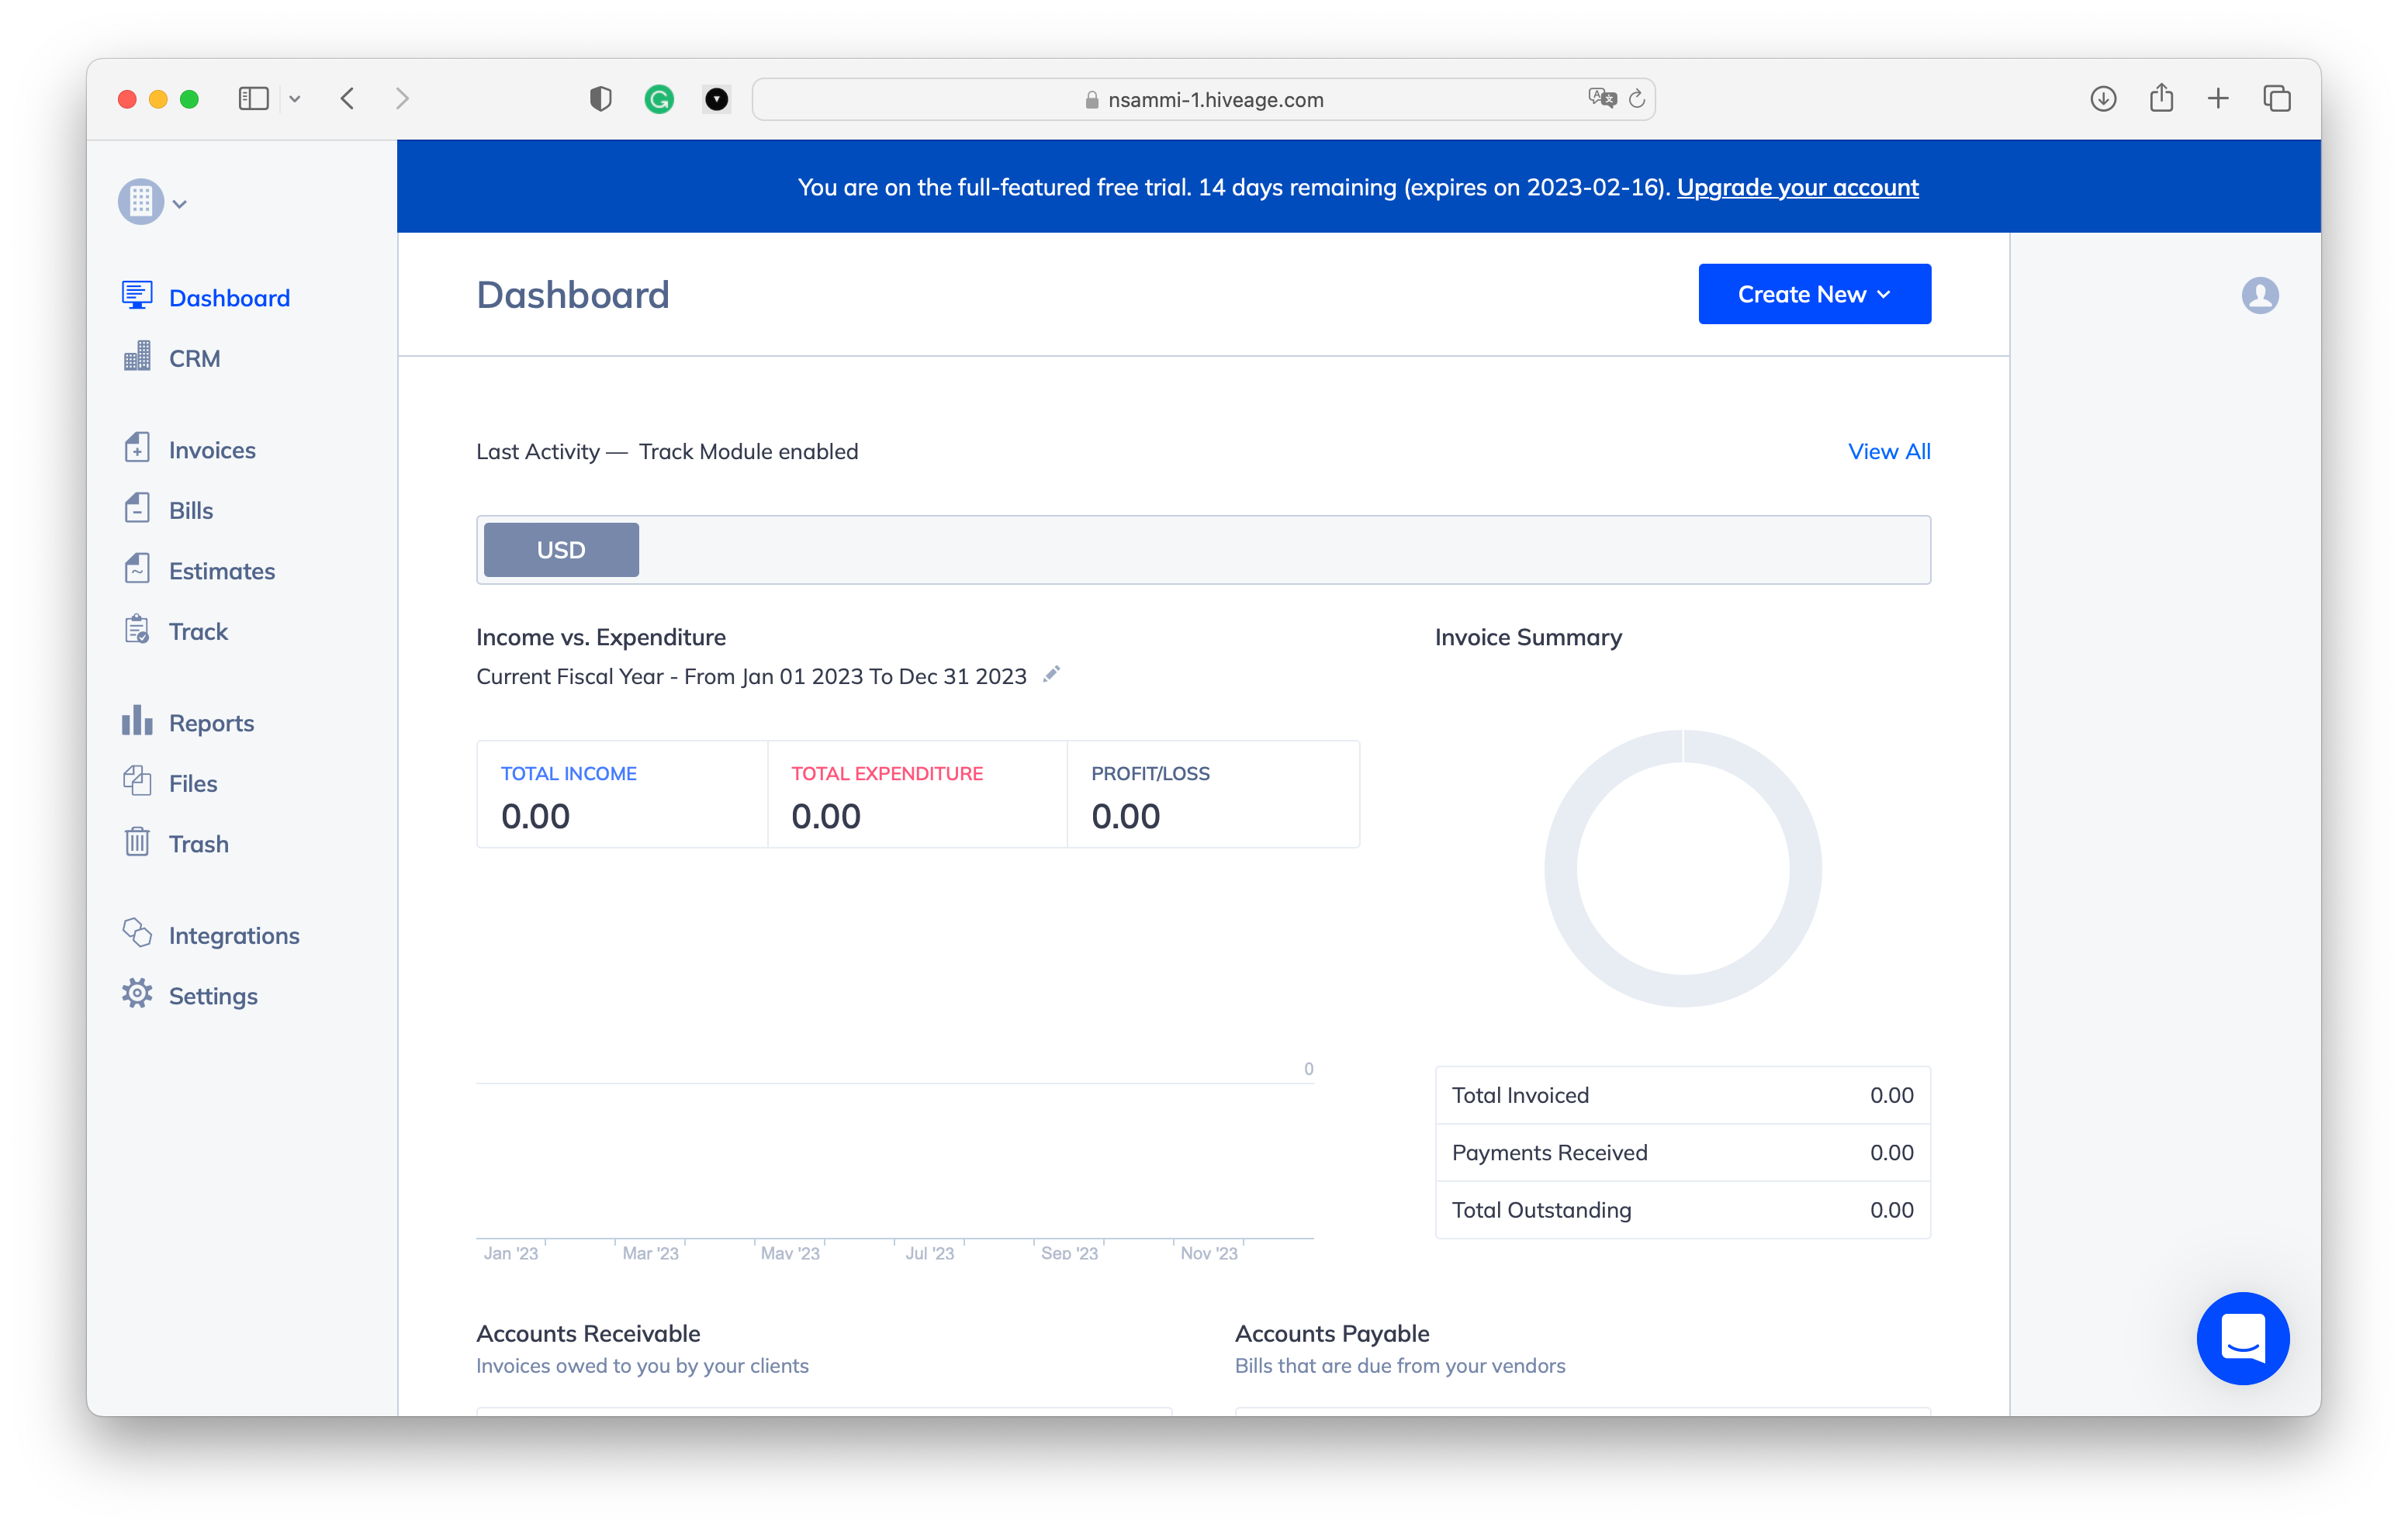Open the Reports section

[211, 722]
